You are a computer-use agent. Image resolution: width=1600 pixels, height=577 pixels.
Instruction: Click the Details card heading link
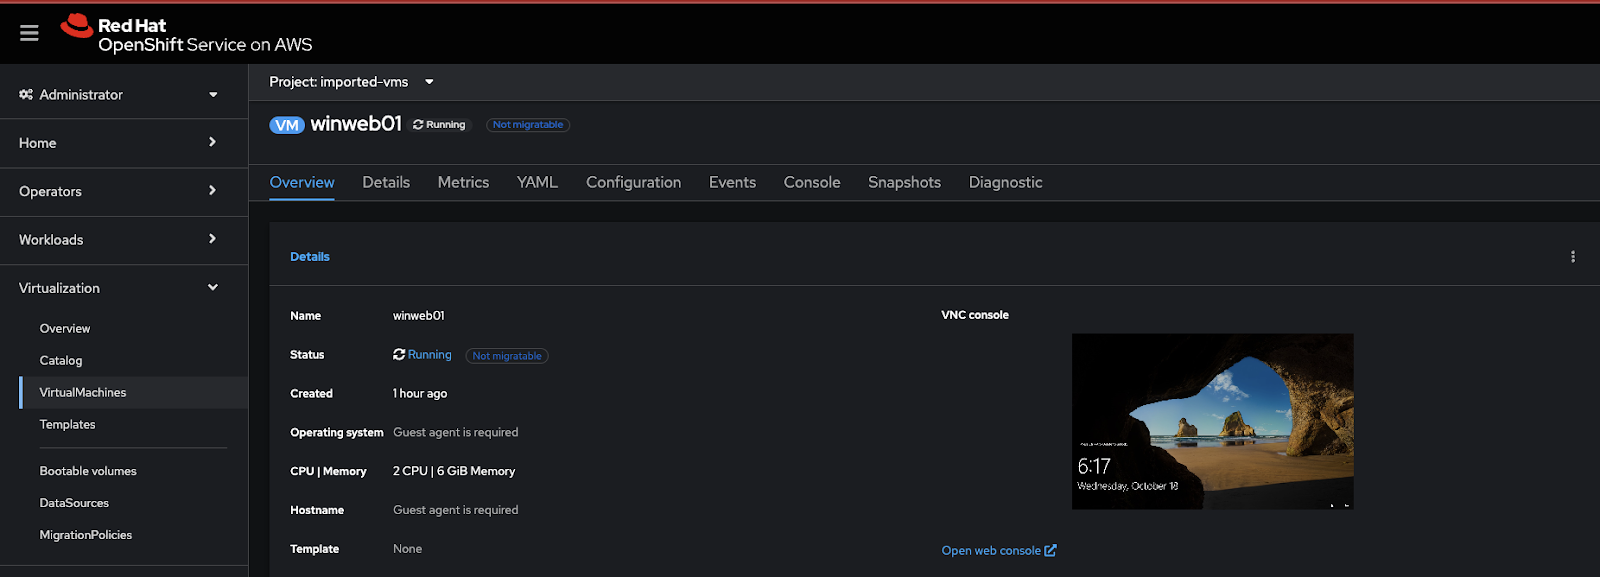[x=310, y=257]
